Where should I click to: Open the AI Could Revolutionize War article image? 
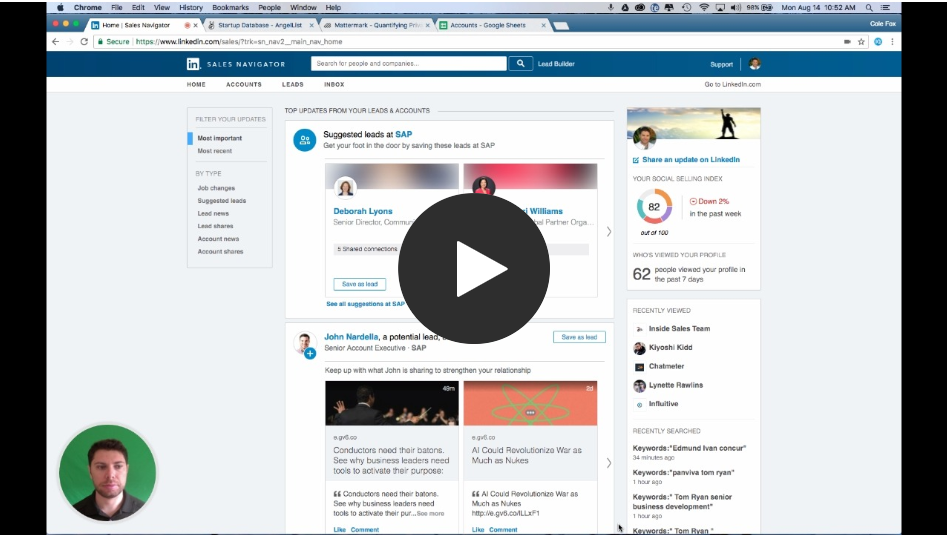tap(530, 403)
